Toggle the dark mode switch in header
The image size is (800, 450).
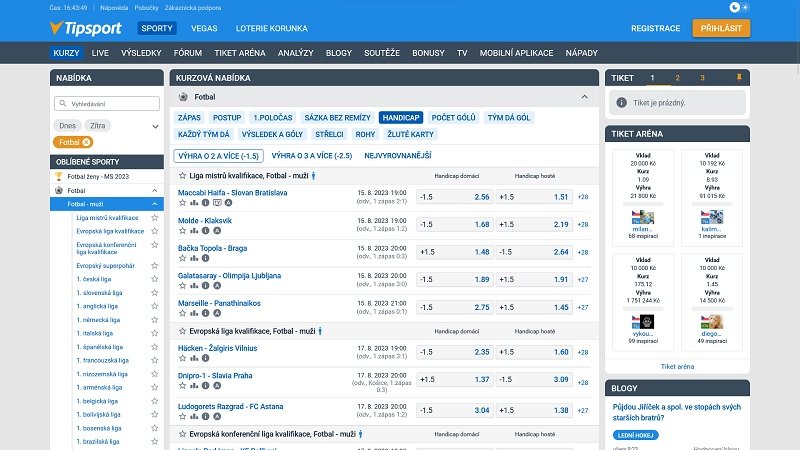tap(739, 7)
